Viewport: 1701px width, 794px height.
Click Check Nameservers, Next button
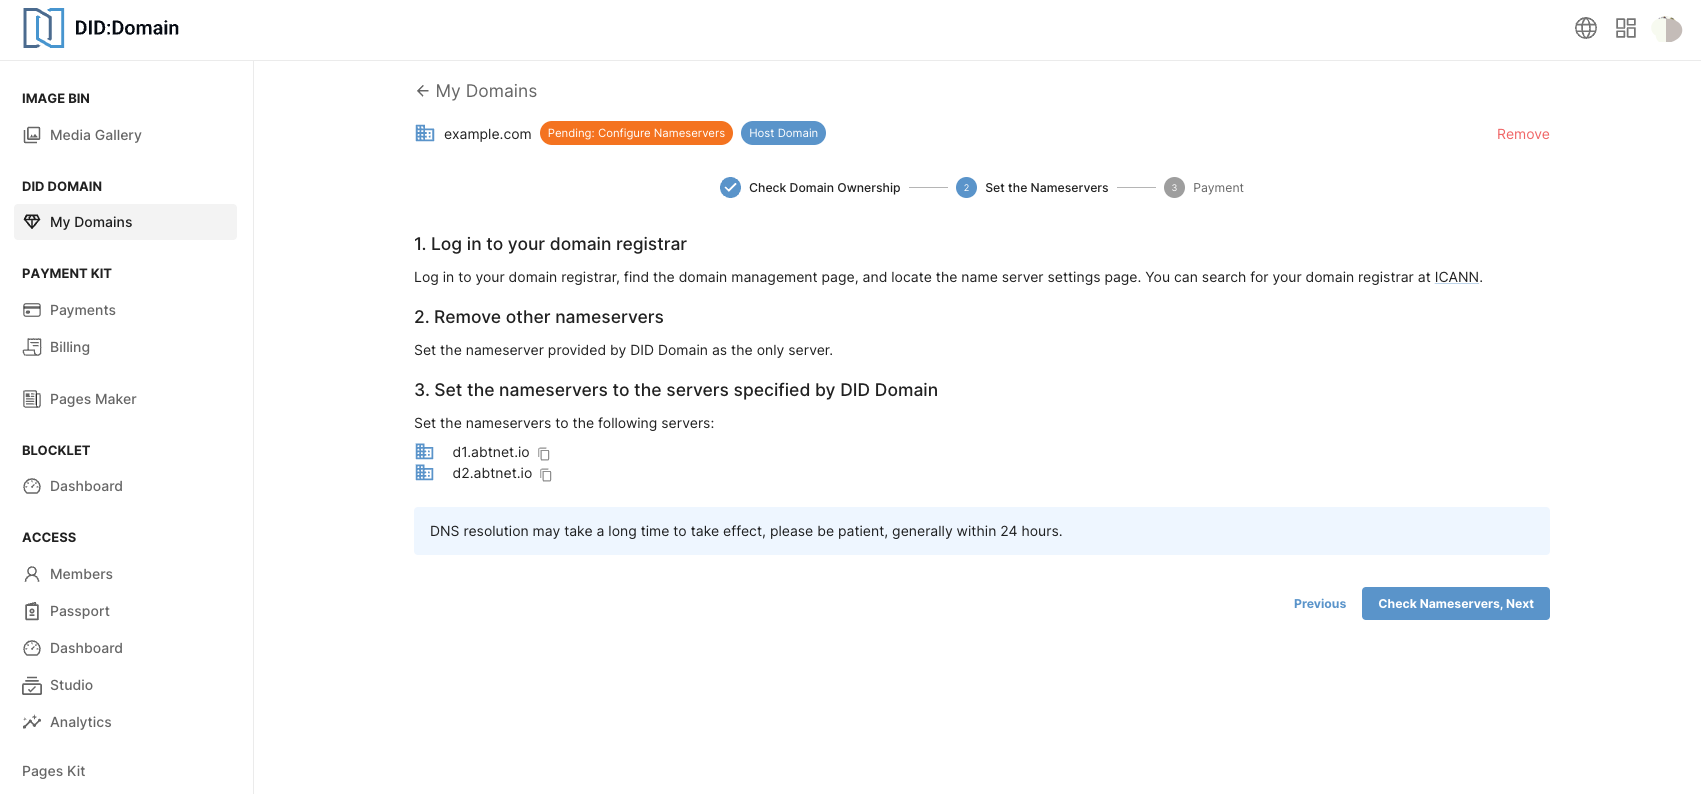tap(1455, 604)
